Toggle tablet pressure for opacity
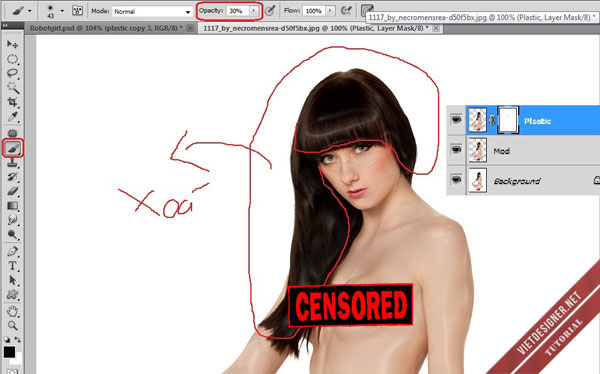600x374 pixels. point(270,11)
